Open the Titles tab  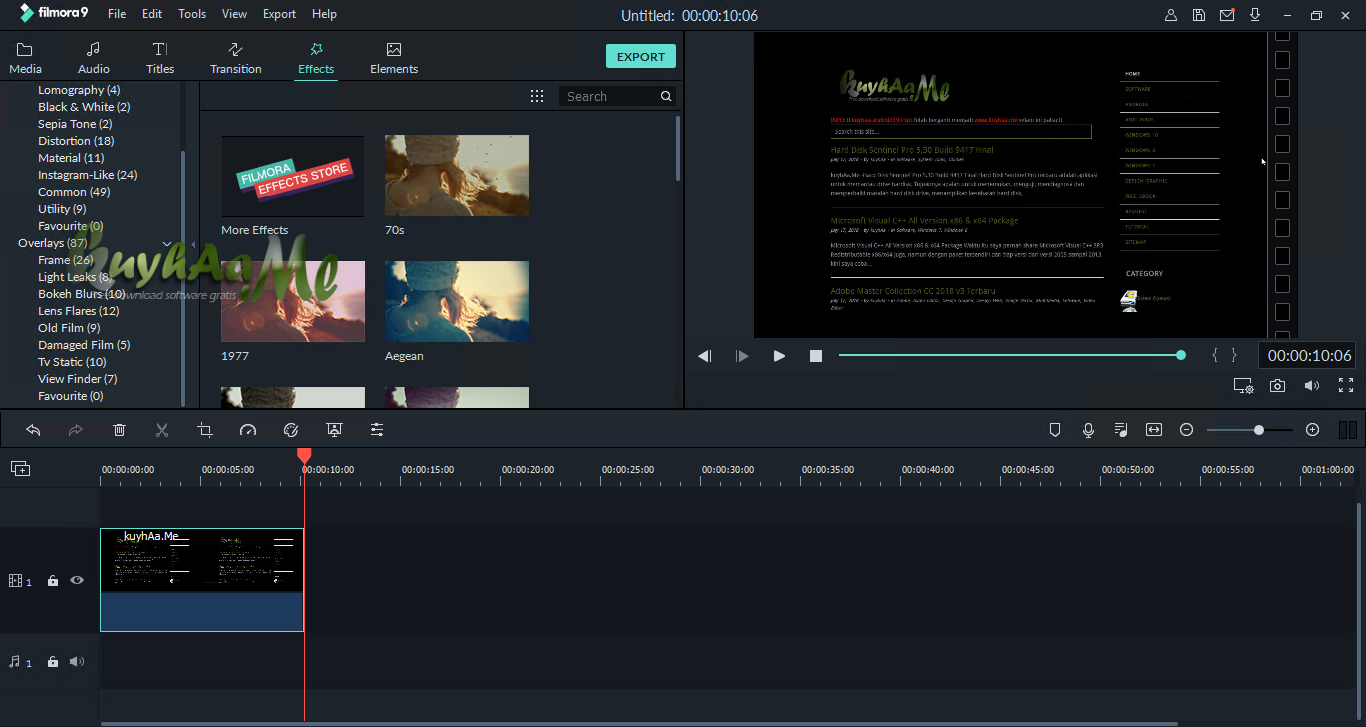coord(160,58)
